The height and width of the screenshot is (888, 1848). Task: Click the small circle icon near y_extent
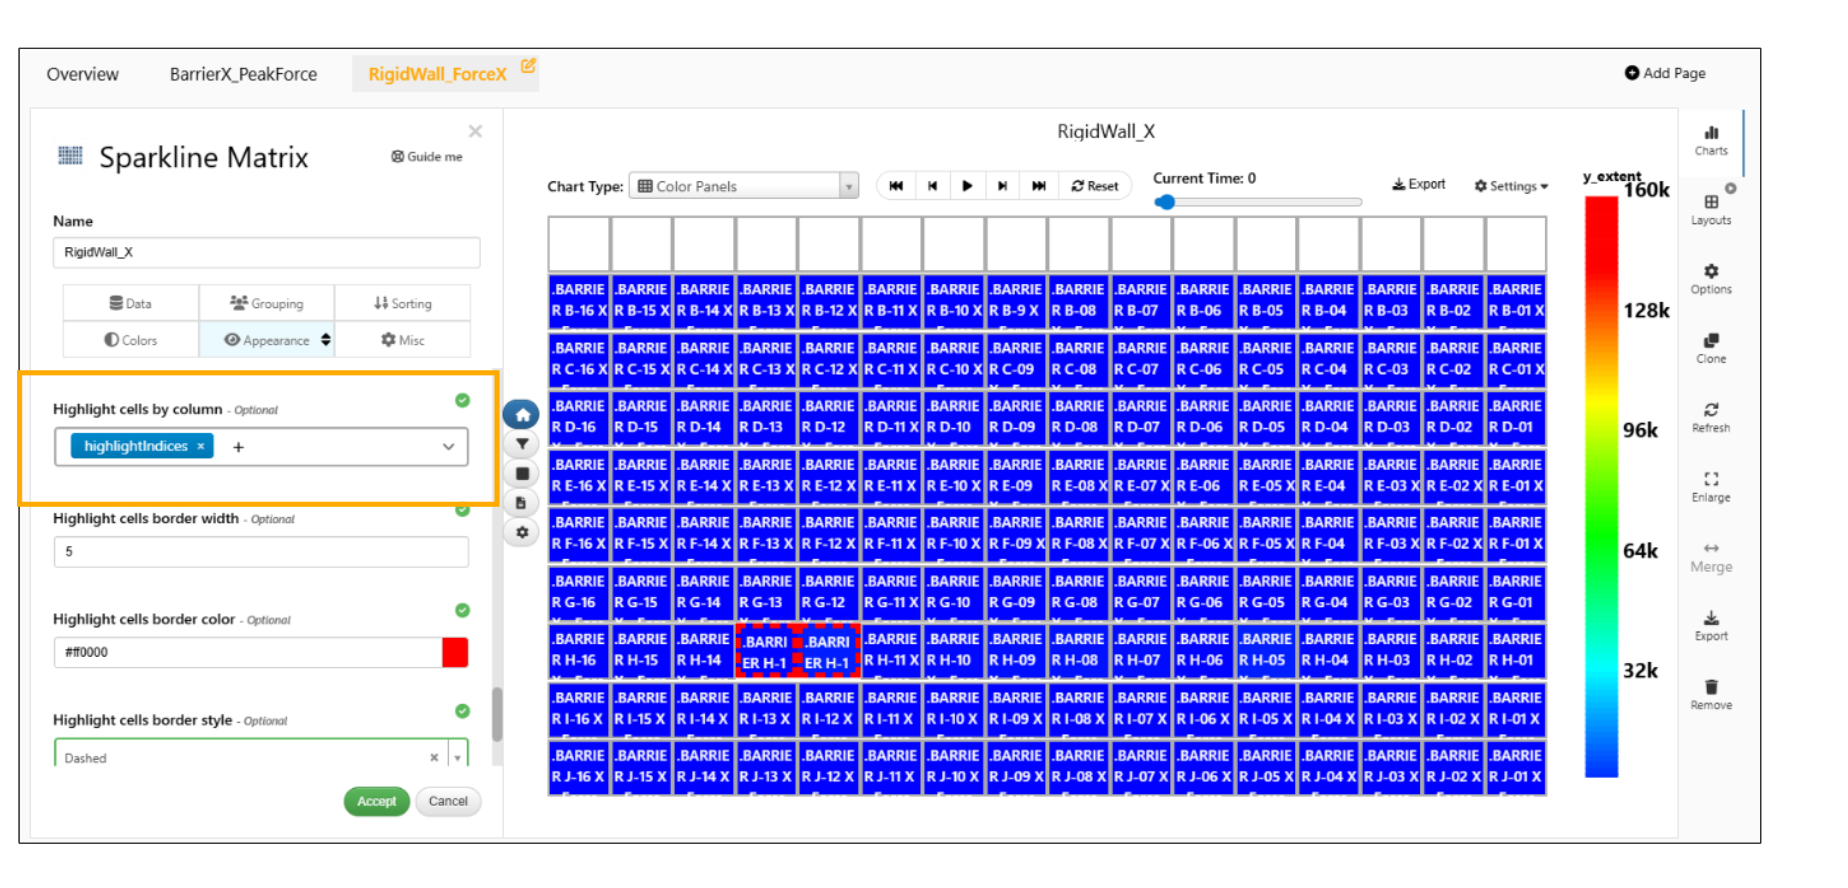1730,188
